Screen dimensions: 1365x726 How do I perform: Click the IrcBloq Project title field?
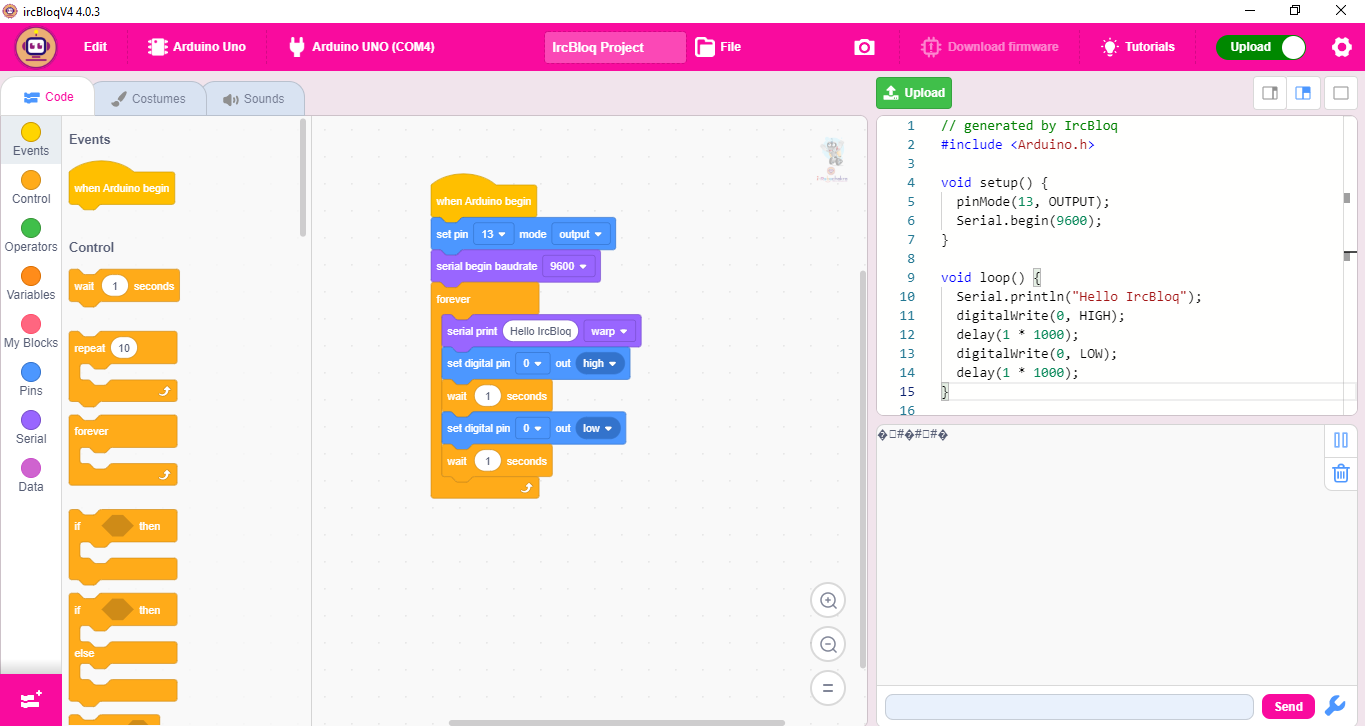coord(615,47)
